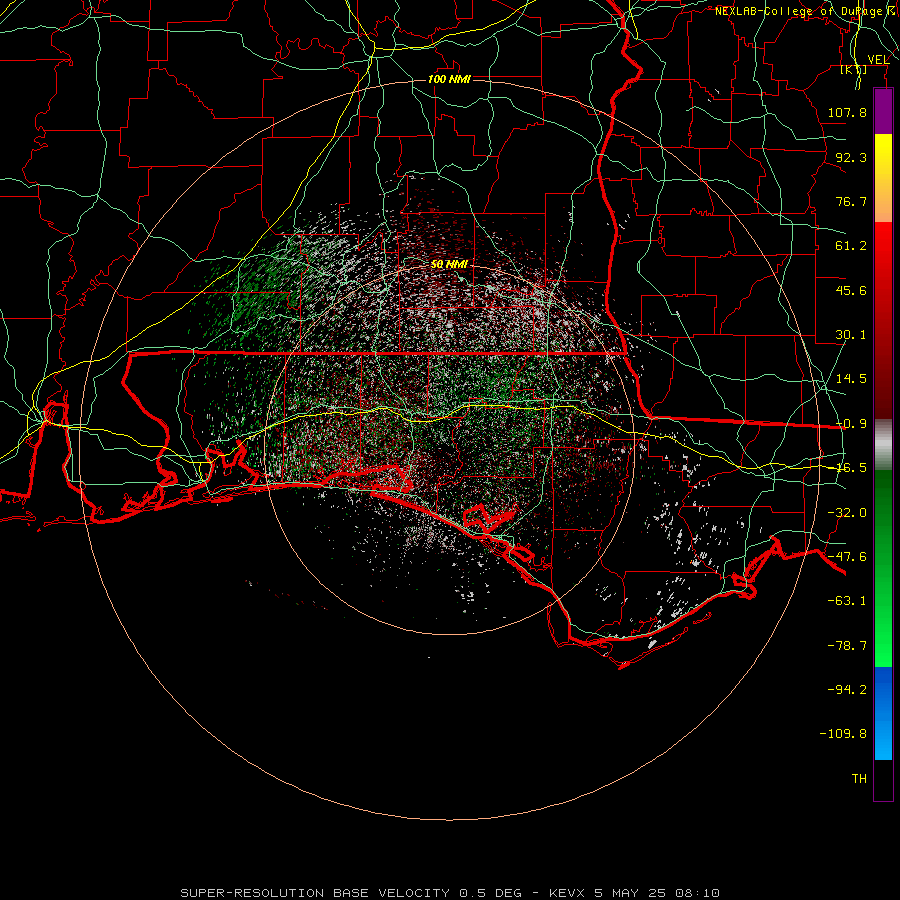Click the purple segment of the color bar

883,111
